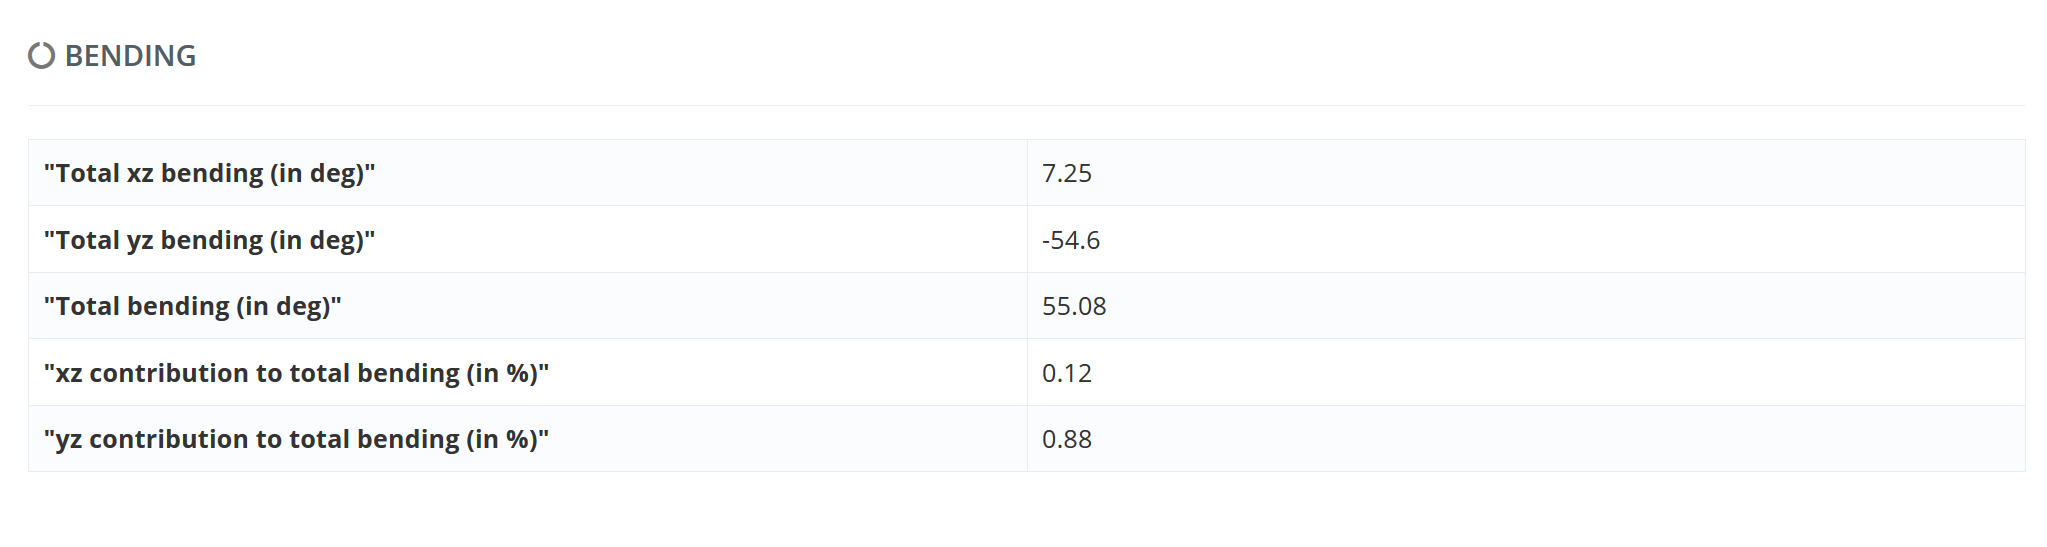
Task: Click the word "yz" in second row
Action: point(140,241)
